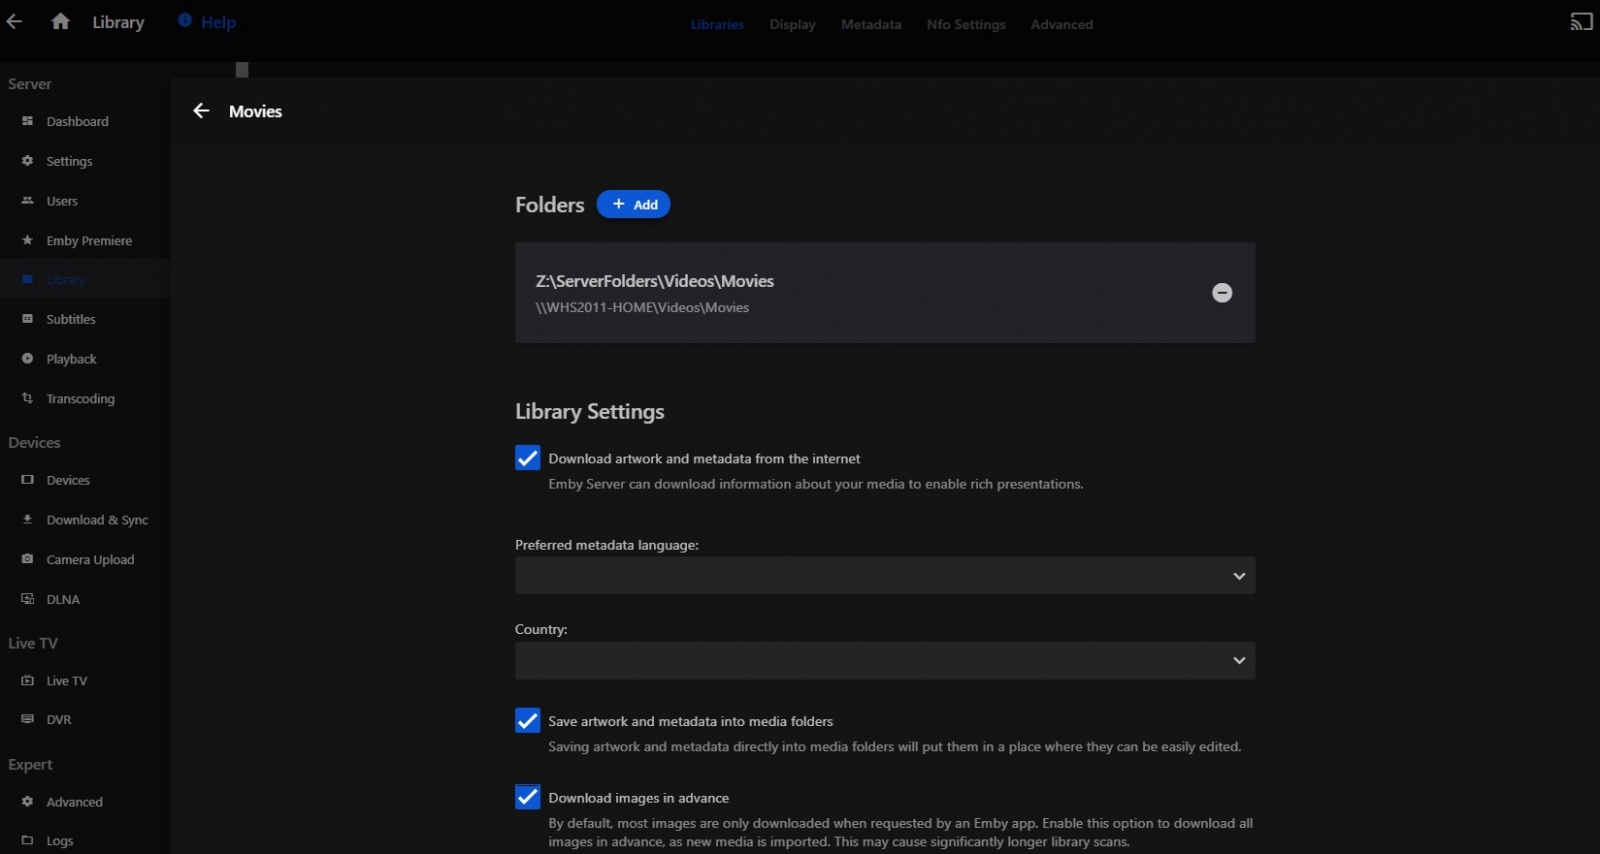Click the Add folder button
This screenshot has width=1600, height=854.
click(634, 204)
